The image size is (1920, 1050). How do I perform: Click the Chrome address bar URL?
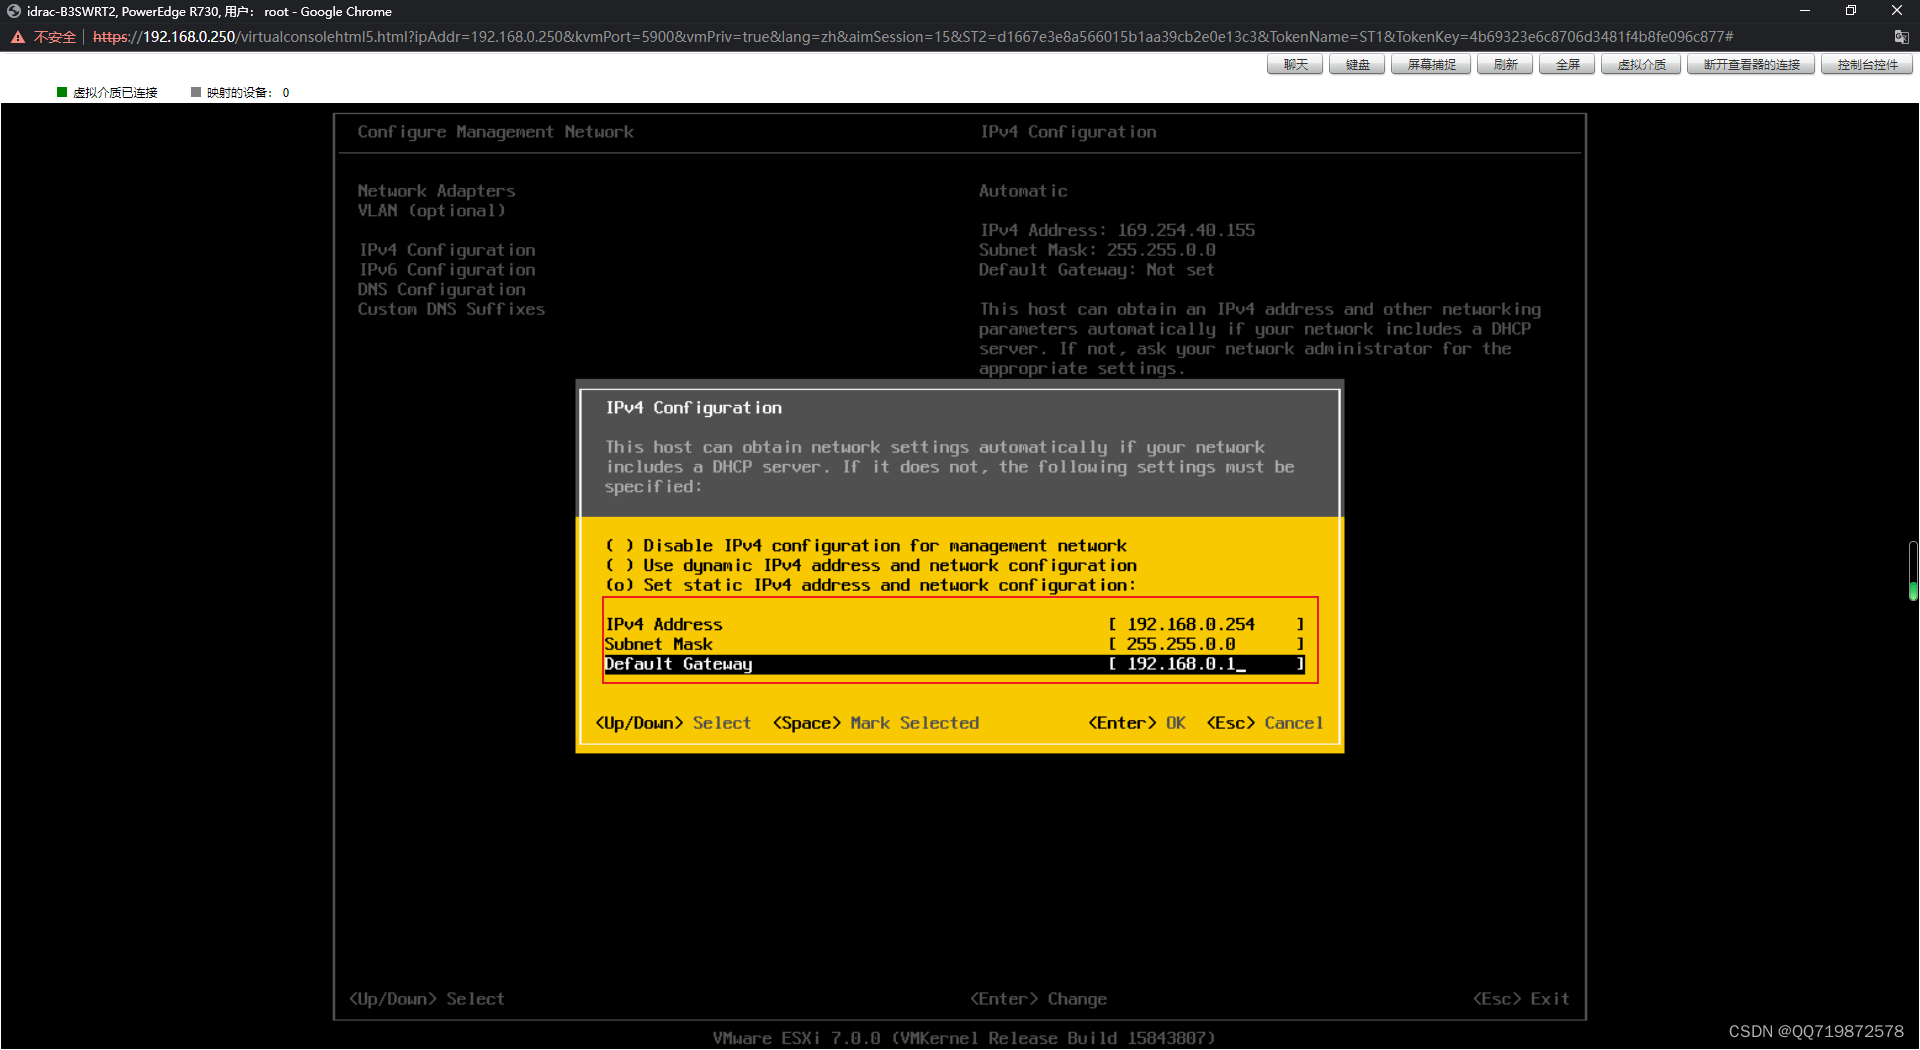(x=912, y=37)
